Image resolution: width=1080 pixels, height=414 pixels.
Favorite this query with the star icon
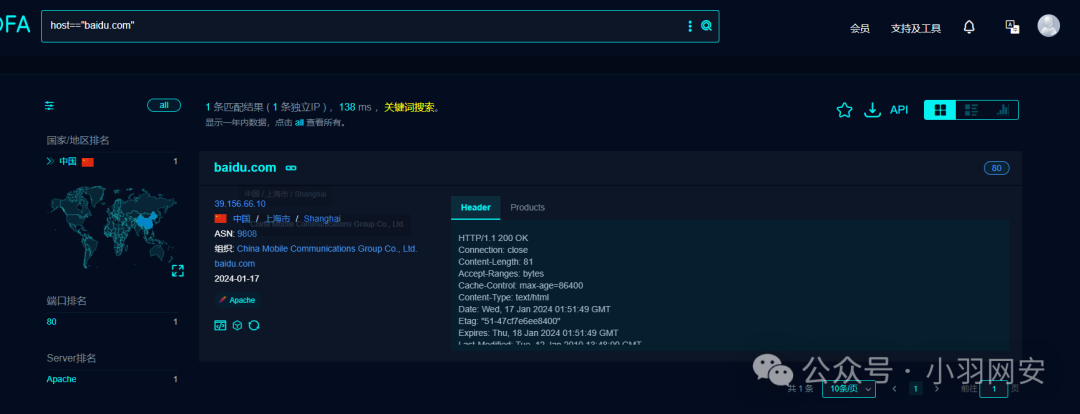(x=844, y=110)
